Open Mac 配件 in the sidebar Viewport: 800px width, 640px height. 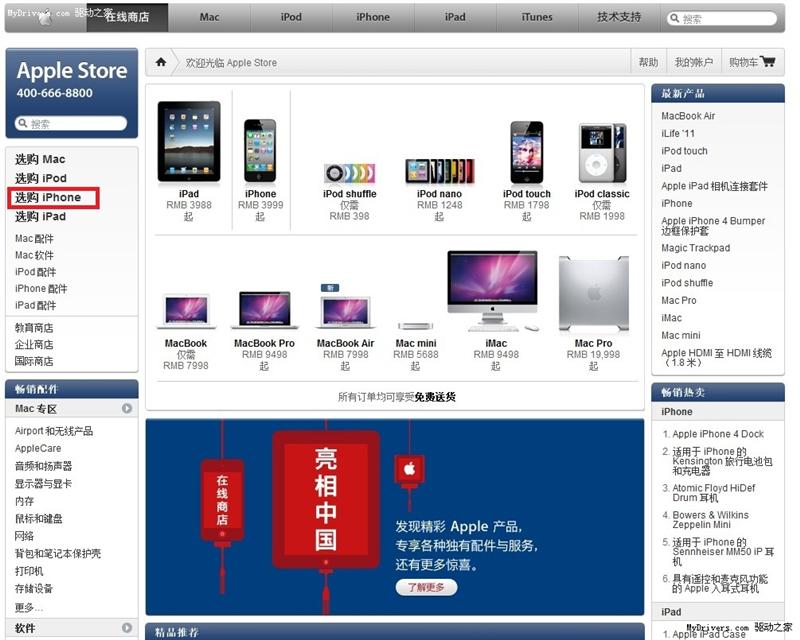point(34,238)
